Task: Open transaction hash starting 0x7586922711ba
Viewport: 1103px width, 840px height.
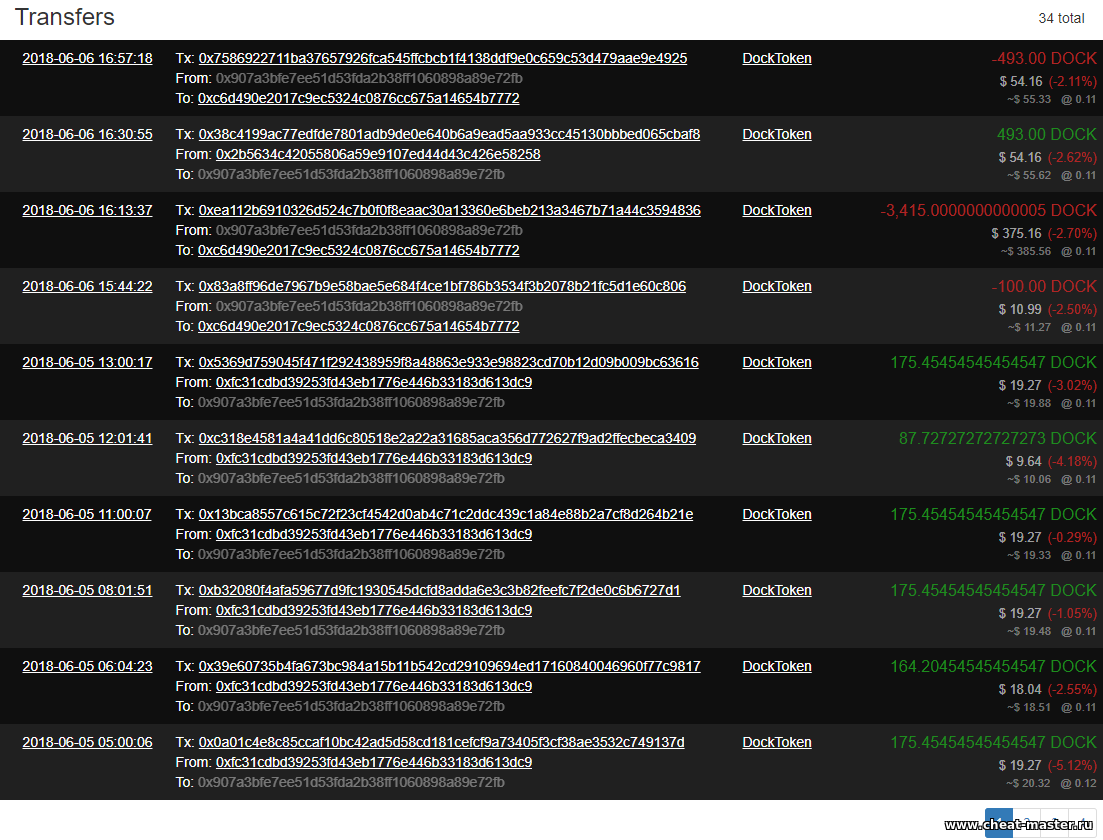Action: [x=442, y=58]
